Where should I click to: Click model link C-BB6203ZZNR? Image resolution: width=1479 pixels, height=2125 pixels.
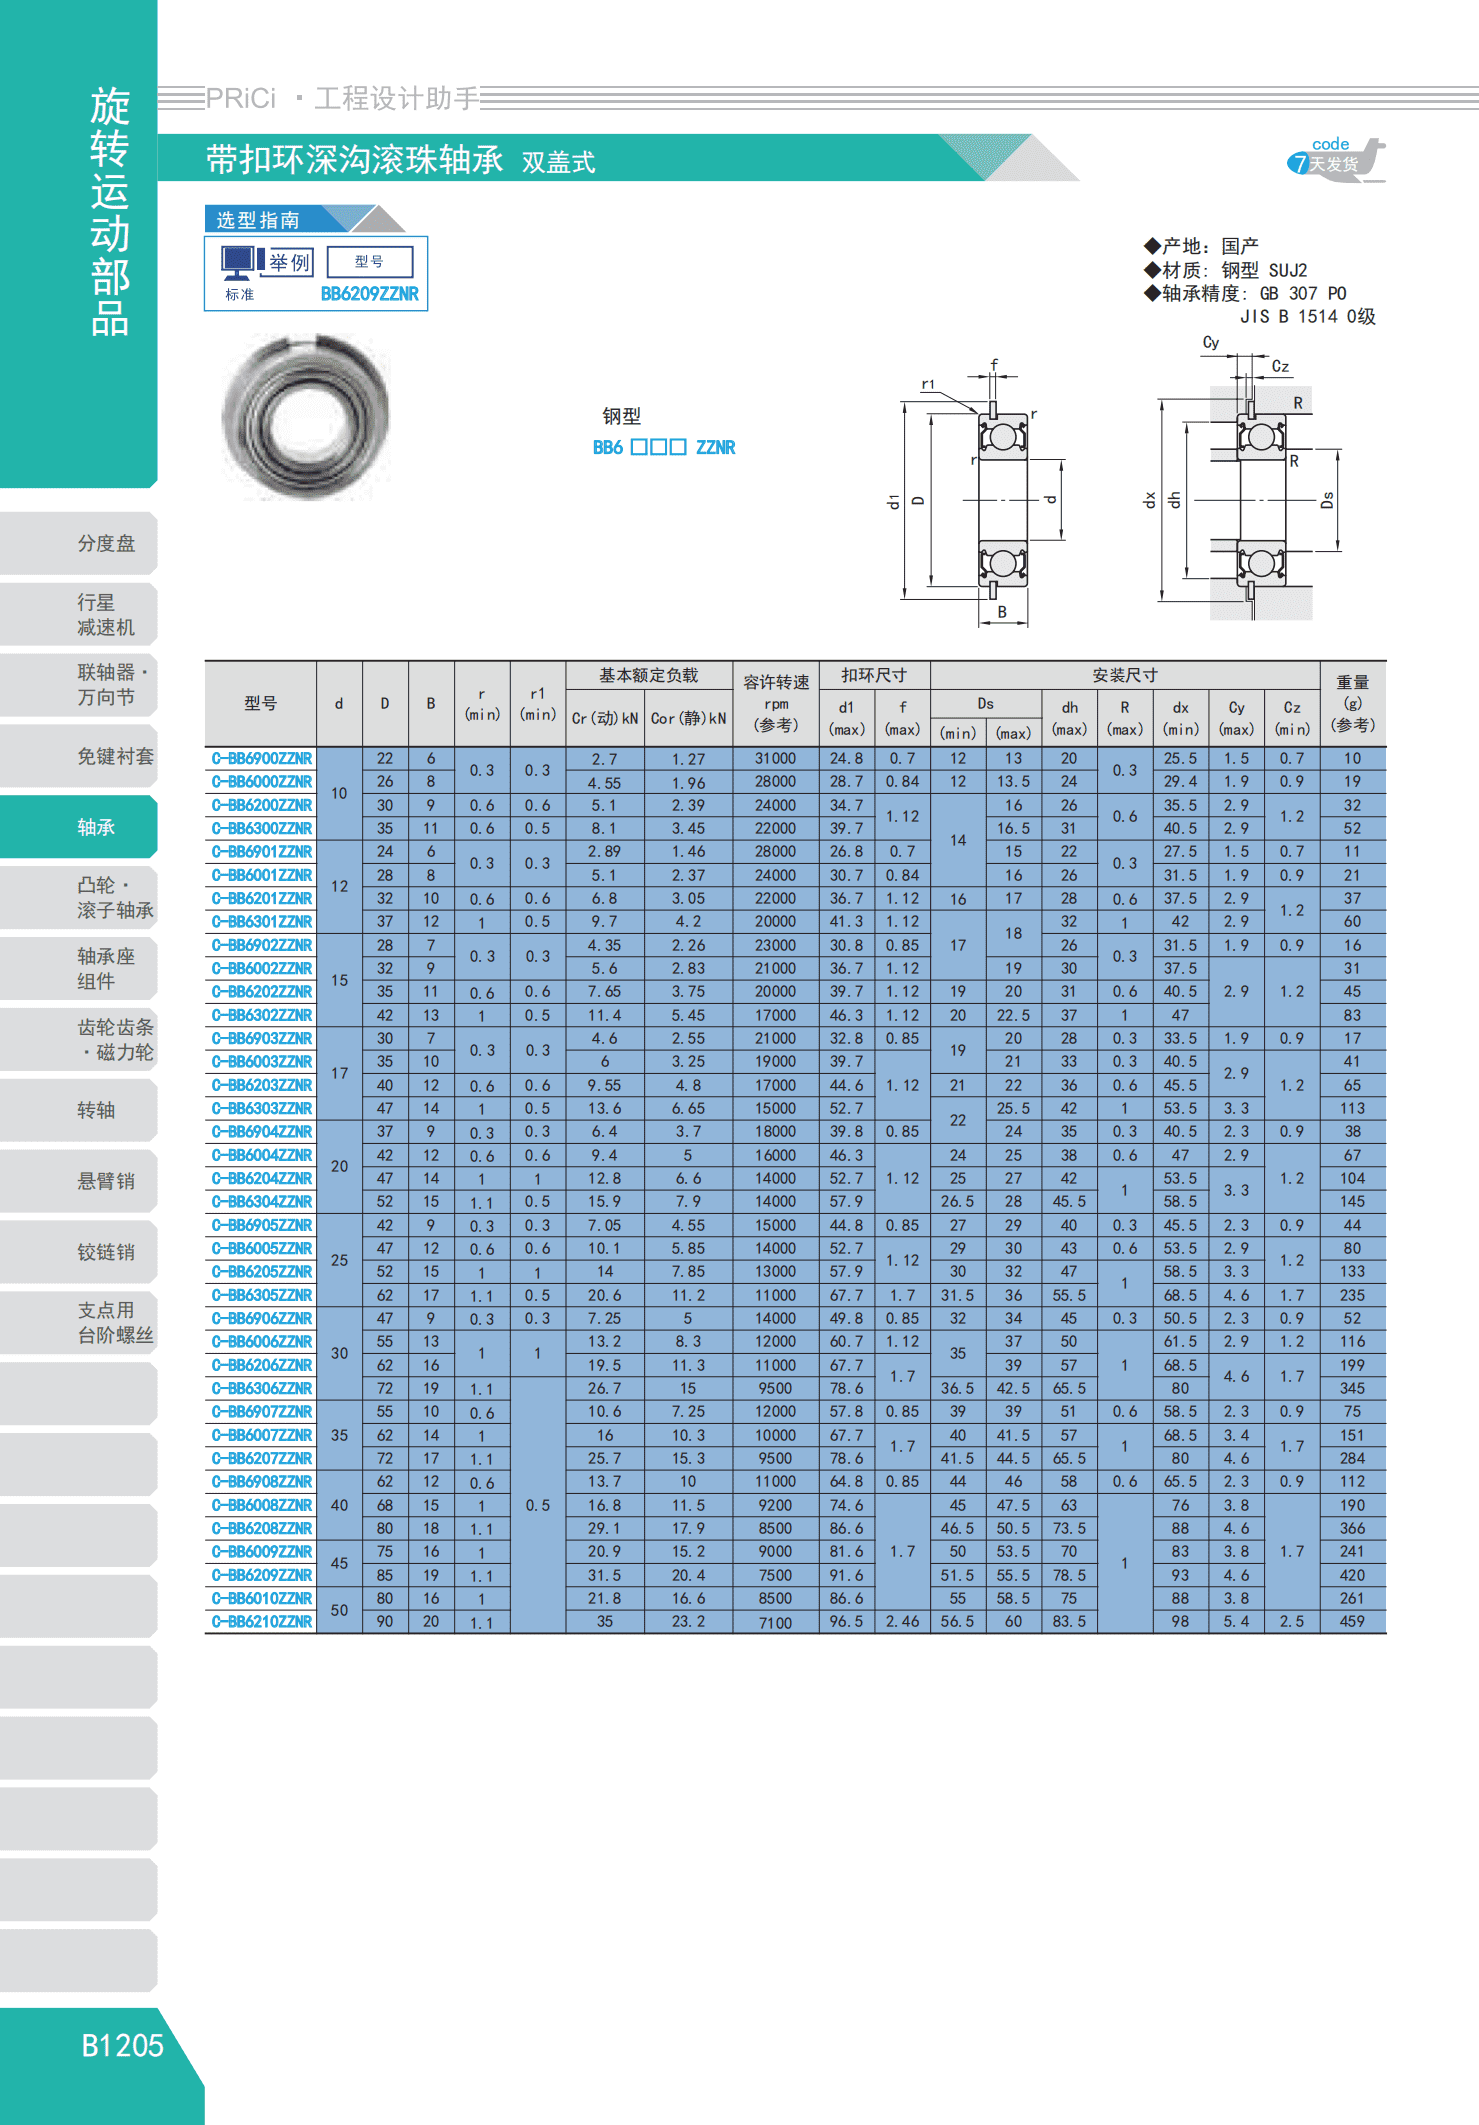(x=262, y=1085)
